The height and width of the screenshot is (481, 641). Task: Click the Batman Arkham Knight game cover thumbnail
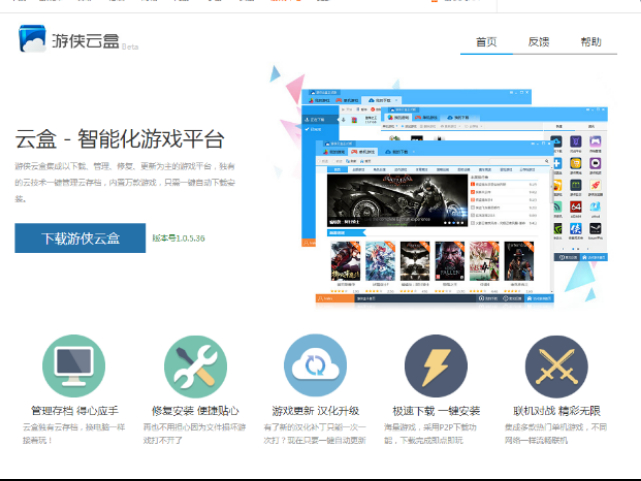pyautogui.click(x=415, y=261)
